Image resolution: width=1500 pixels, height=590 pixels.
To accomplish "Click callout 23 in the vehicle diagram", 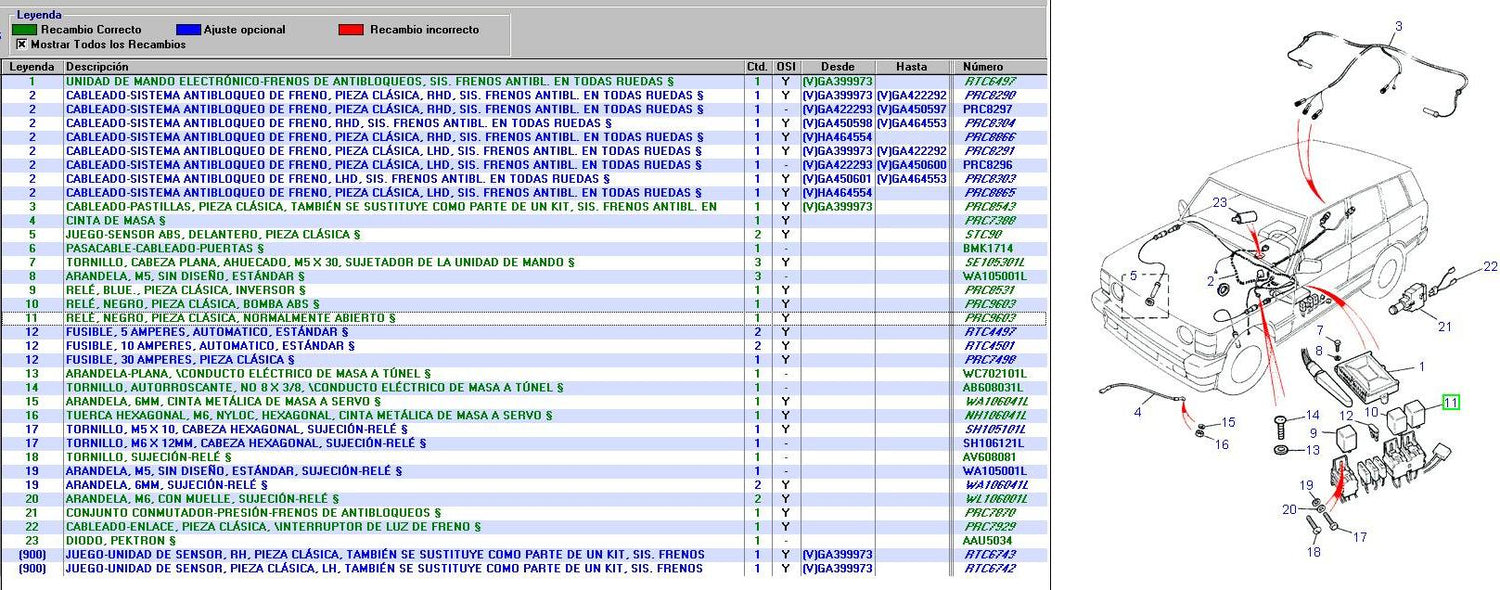I will [x=1219, y=203].
